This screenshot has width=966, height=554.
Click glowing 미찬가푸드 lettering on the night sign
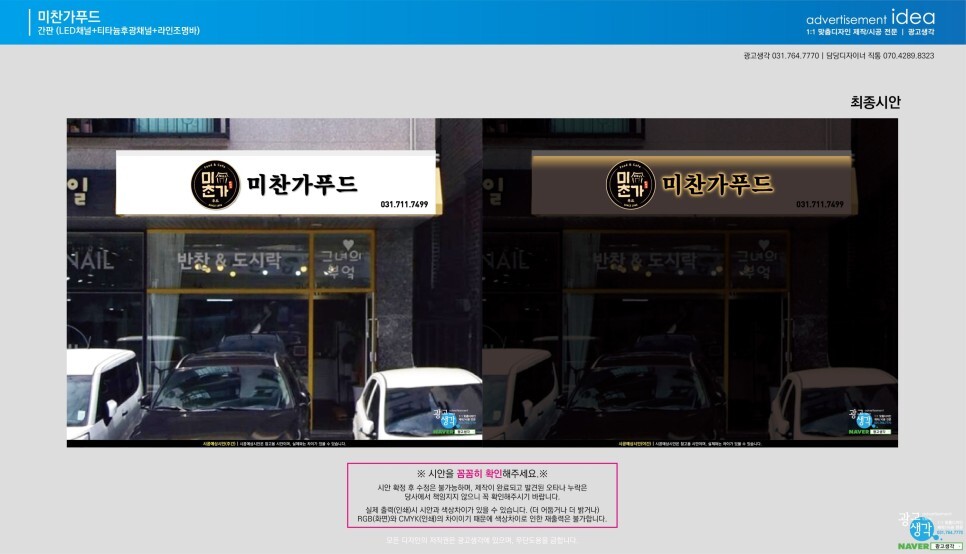click(x=717, y=184)
